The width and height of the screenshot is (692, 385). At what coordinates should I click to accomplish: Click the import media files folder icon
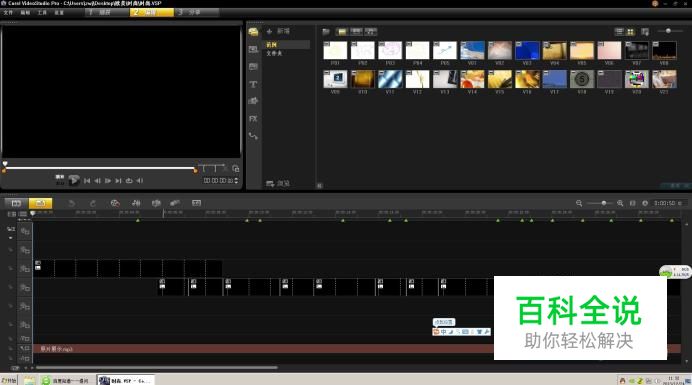coord(326,32)
